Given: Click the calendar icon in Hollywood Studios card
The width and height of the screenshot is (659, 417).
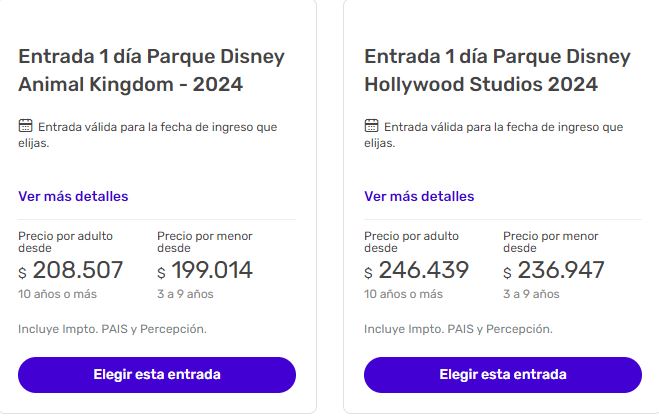Looking at the screenshot, I should click(372, 127).
